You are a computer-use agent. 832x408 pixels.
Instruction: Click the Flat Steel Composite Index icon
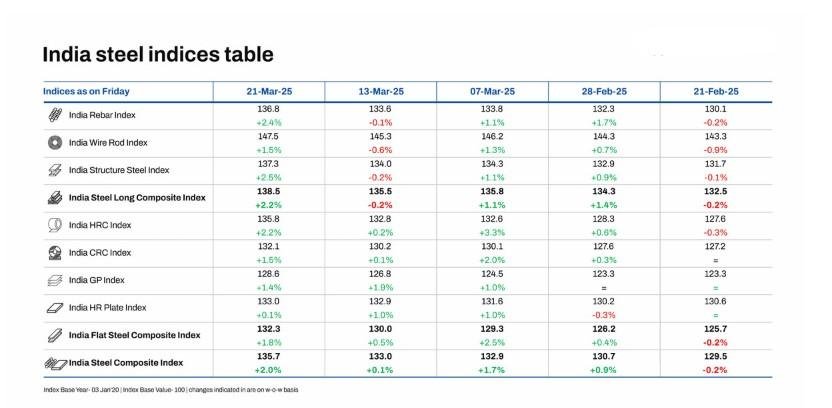pyautogui.click(x=56, y=335)
